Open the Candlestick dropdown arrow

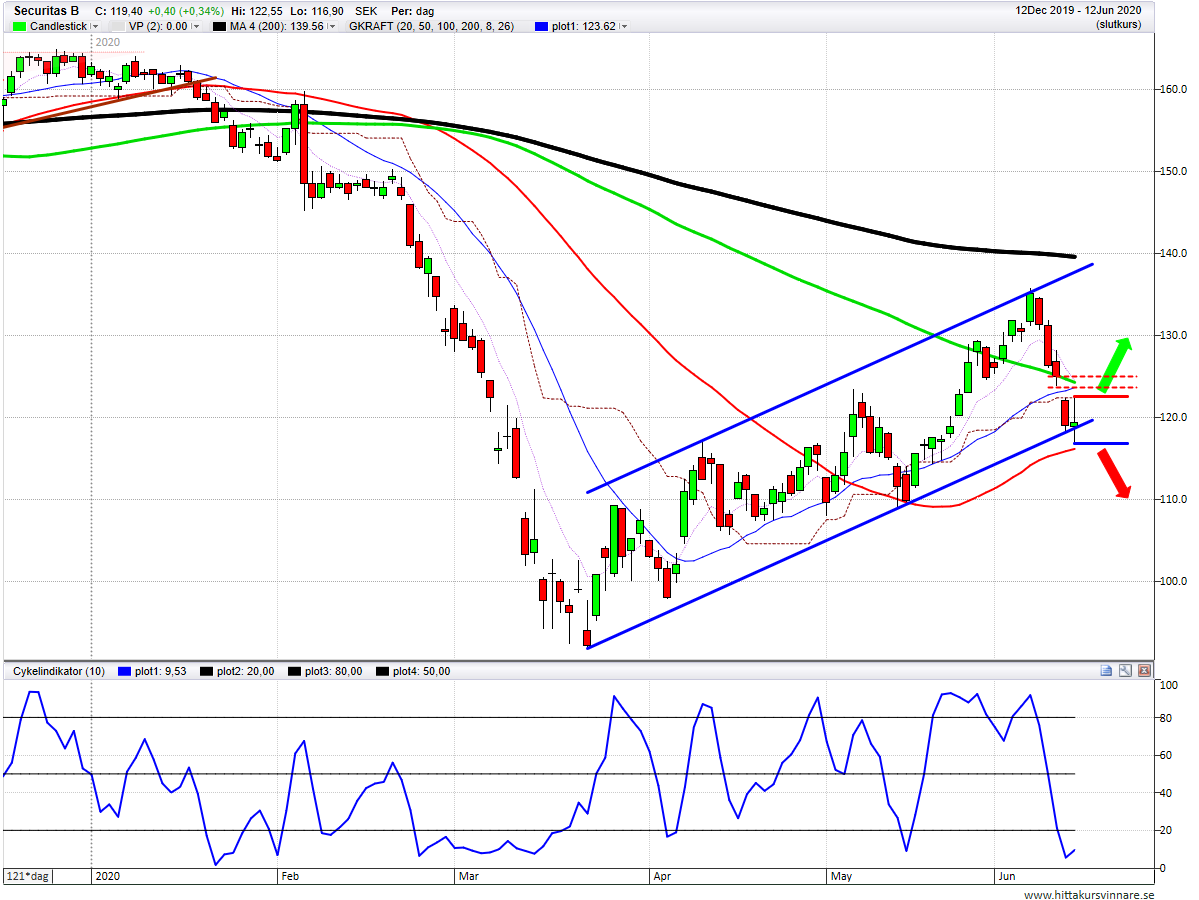[x=95, y=26]
